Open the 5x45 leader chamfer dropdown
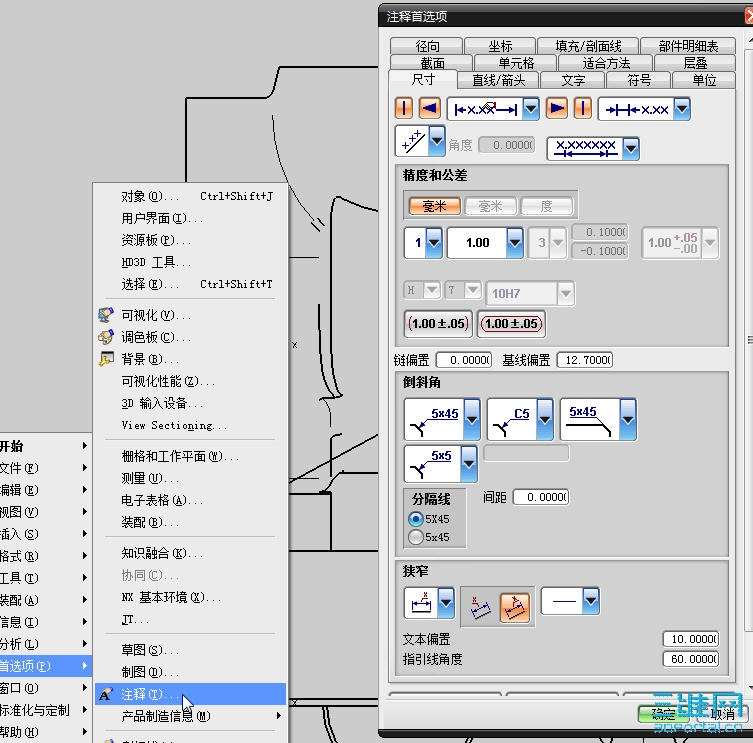 [472, 419]
